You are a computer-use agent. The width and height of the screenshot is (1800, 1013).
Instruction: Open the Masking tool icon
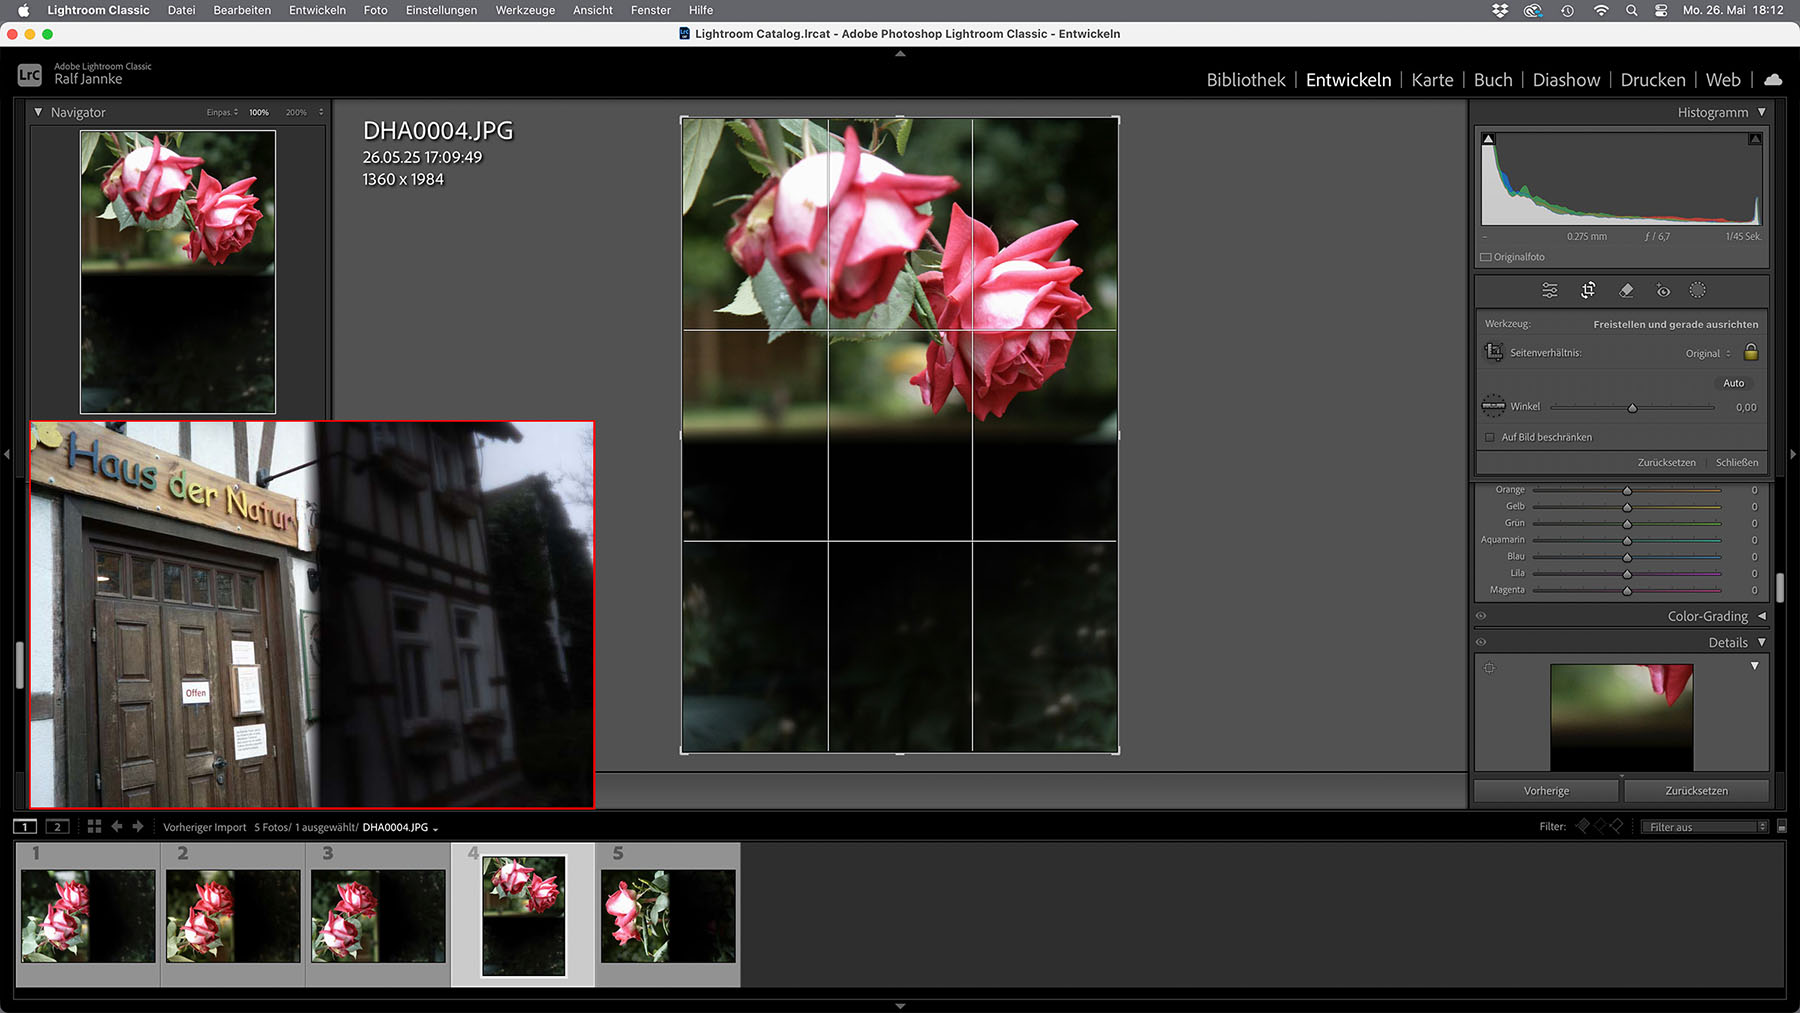(x=1697, y=291)
